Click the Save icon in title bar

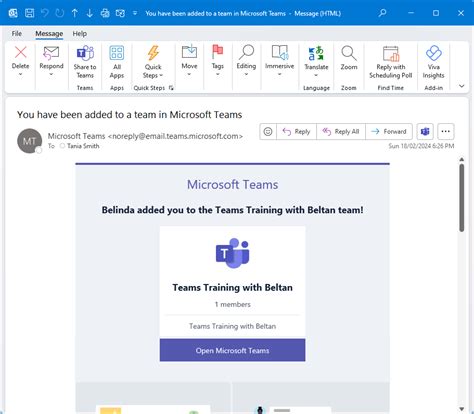tap(29, 13)
